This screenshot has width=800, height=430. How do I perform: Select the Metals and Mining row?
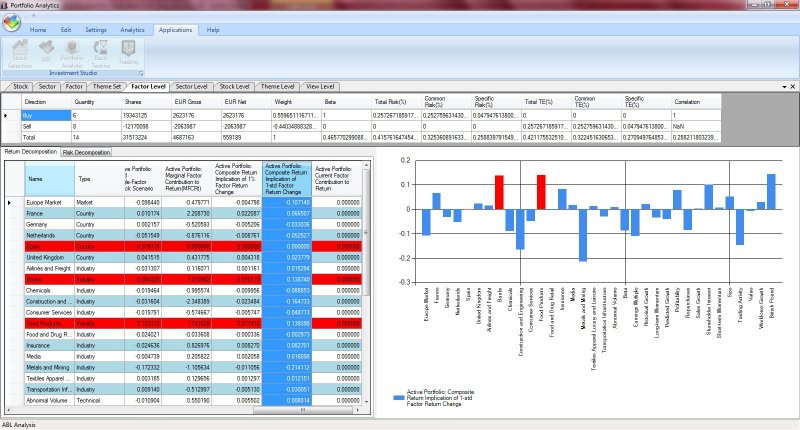click(x=184, y=368)
